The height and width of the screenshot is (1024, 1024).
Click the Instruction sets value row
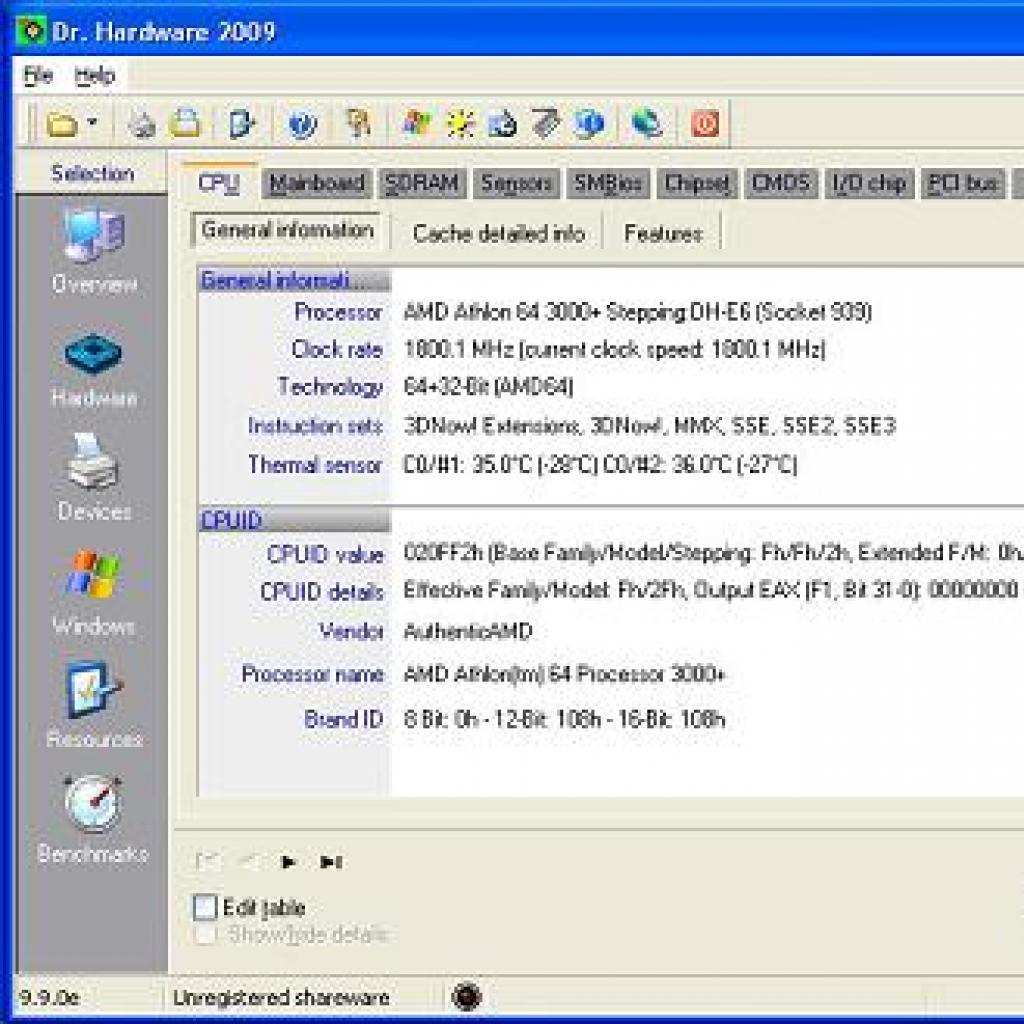tap(649, 426)
